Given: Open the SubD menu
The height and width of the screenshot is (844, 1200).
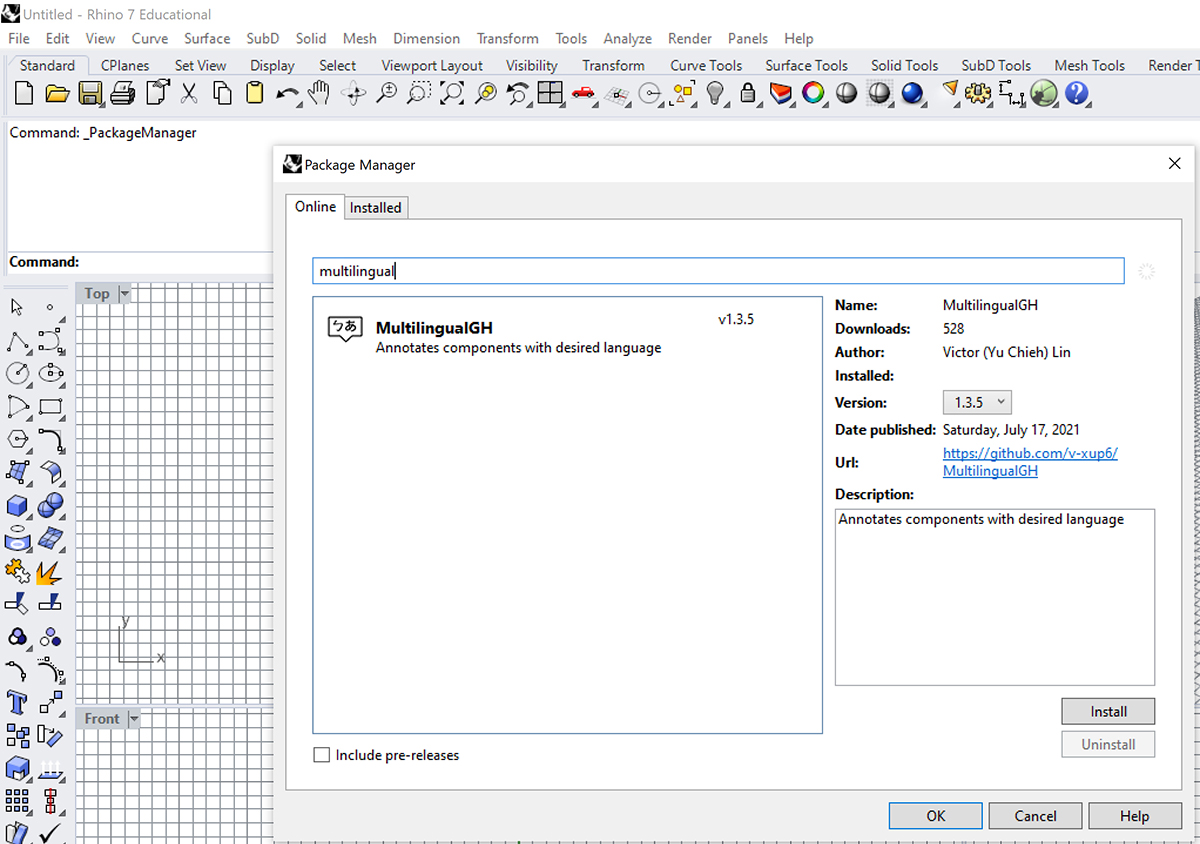Looking at the screenshot, I should tap(263, 38).
